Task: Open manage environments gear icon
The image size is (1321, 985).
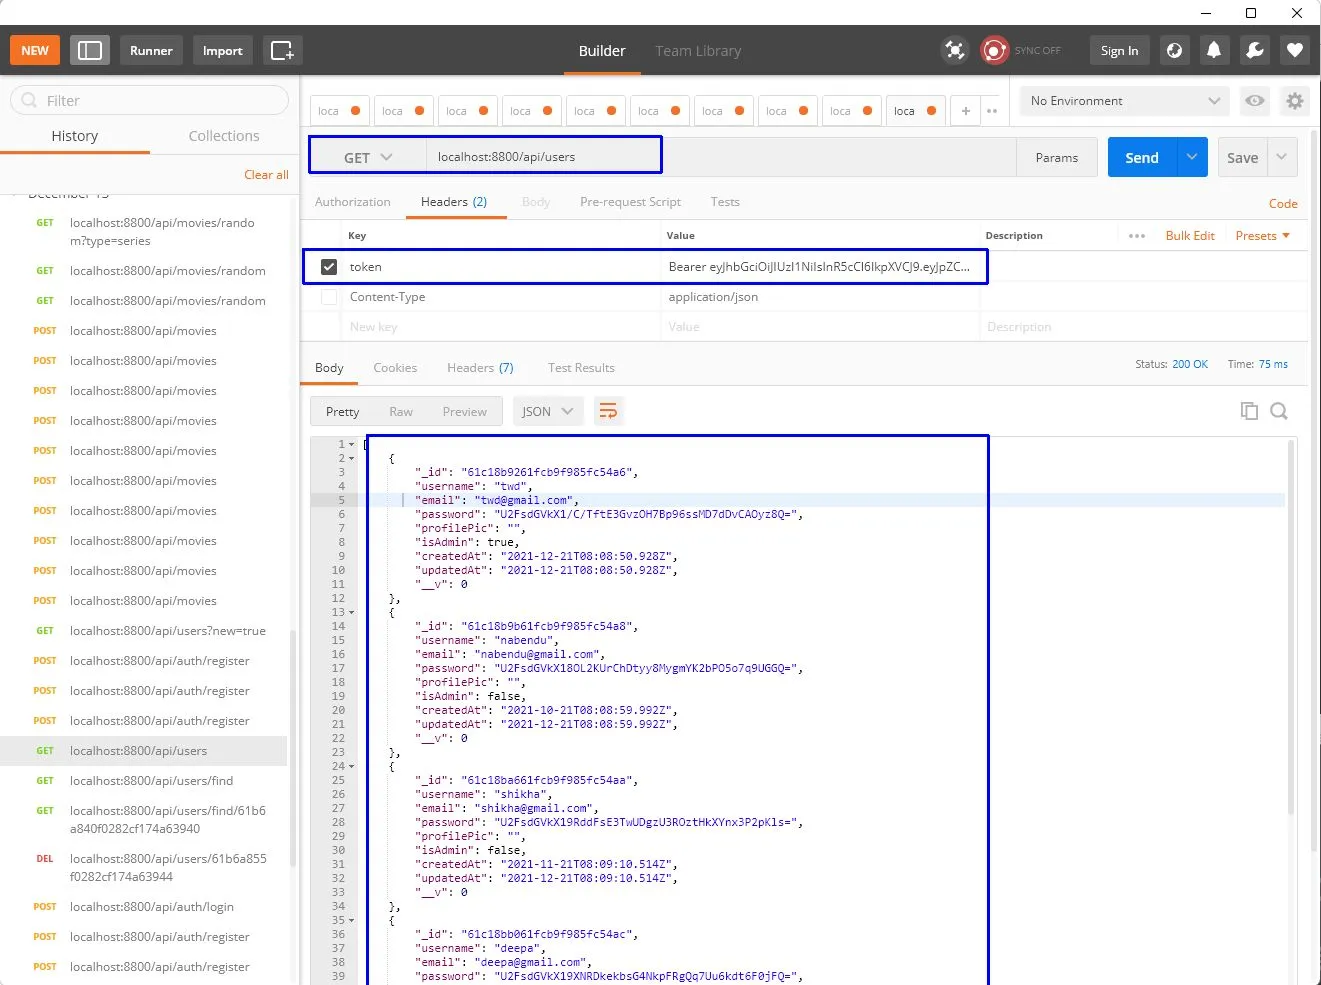Action: tap(1295, 101)
